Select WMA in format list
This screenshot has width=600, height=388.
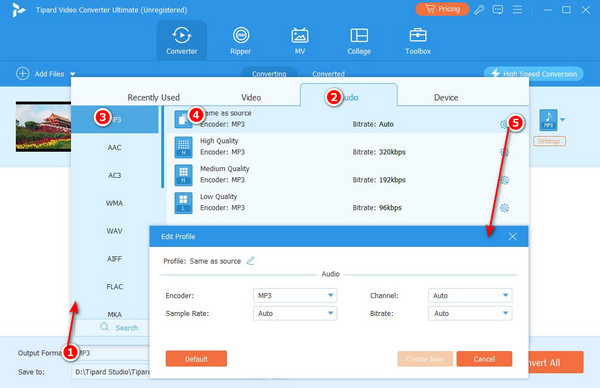[114, 203]
